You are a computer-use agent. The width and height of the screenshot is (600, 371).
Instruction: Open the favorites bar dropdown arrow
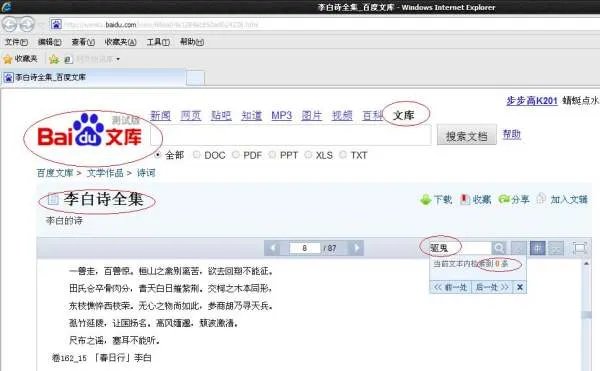tap(118, 59)
